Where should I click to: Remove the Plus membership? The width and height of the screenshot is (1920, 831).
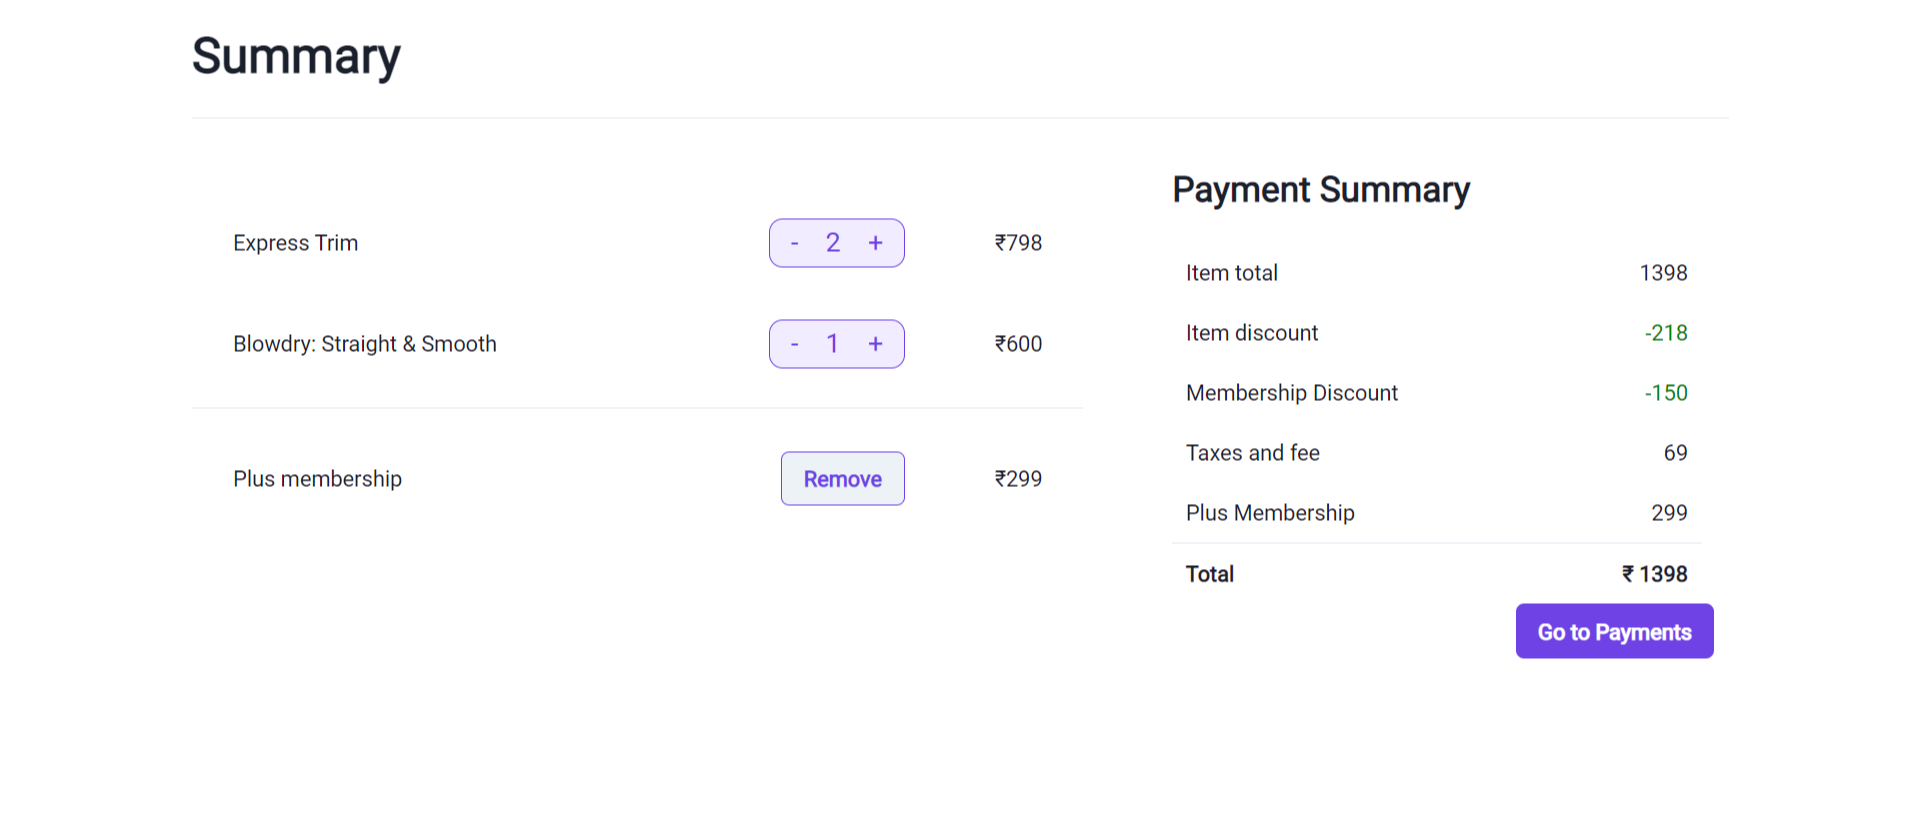coord(842,479)
